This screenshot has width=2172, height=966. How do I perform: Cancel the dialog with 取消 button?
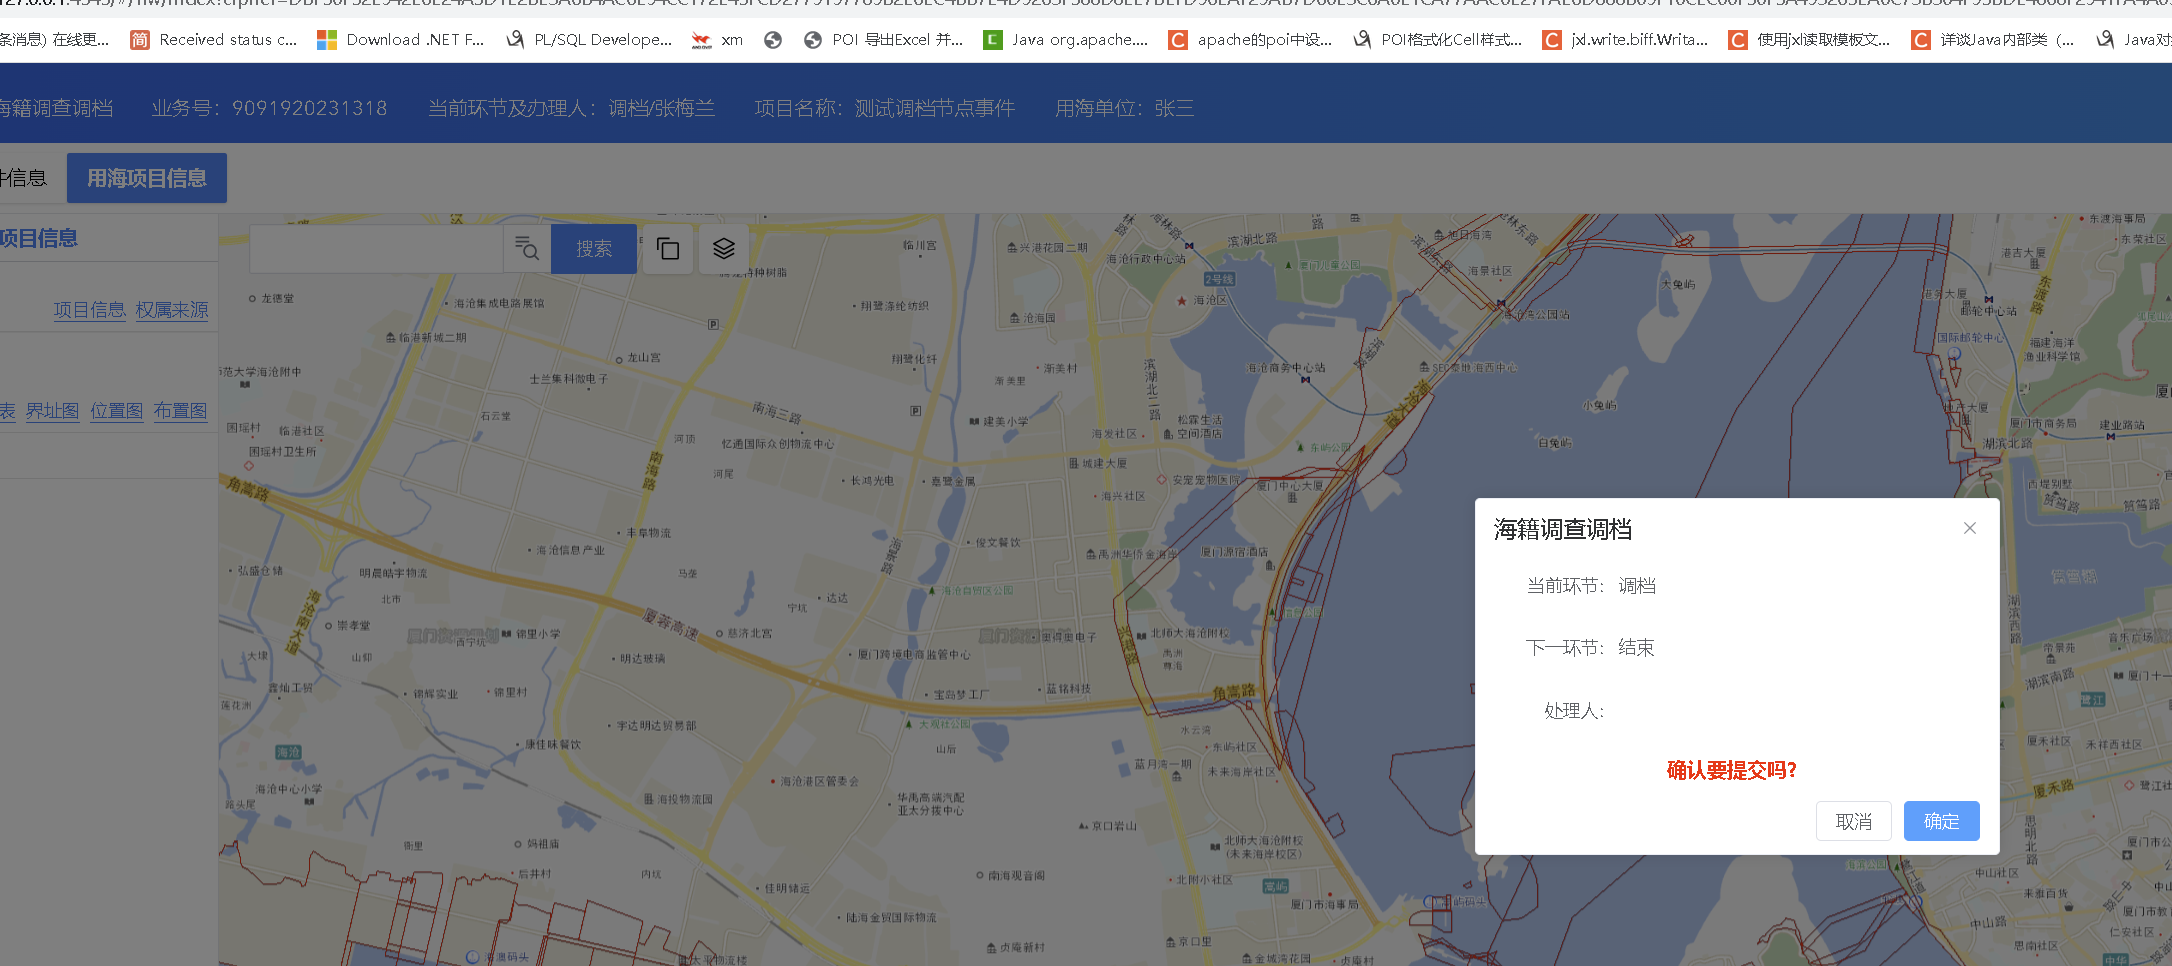coord(1853,821)
